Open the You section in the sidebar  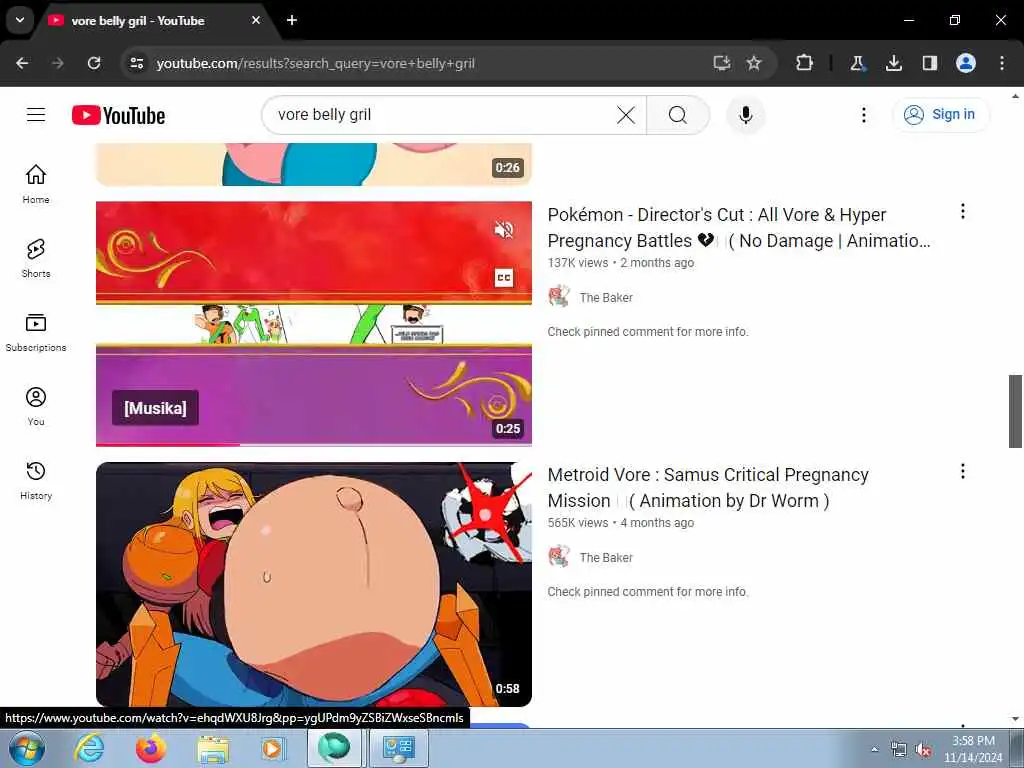[x=36, y=406]
